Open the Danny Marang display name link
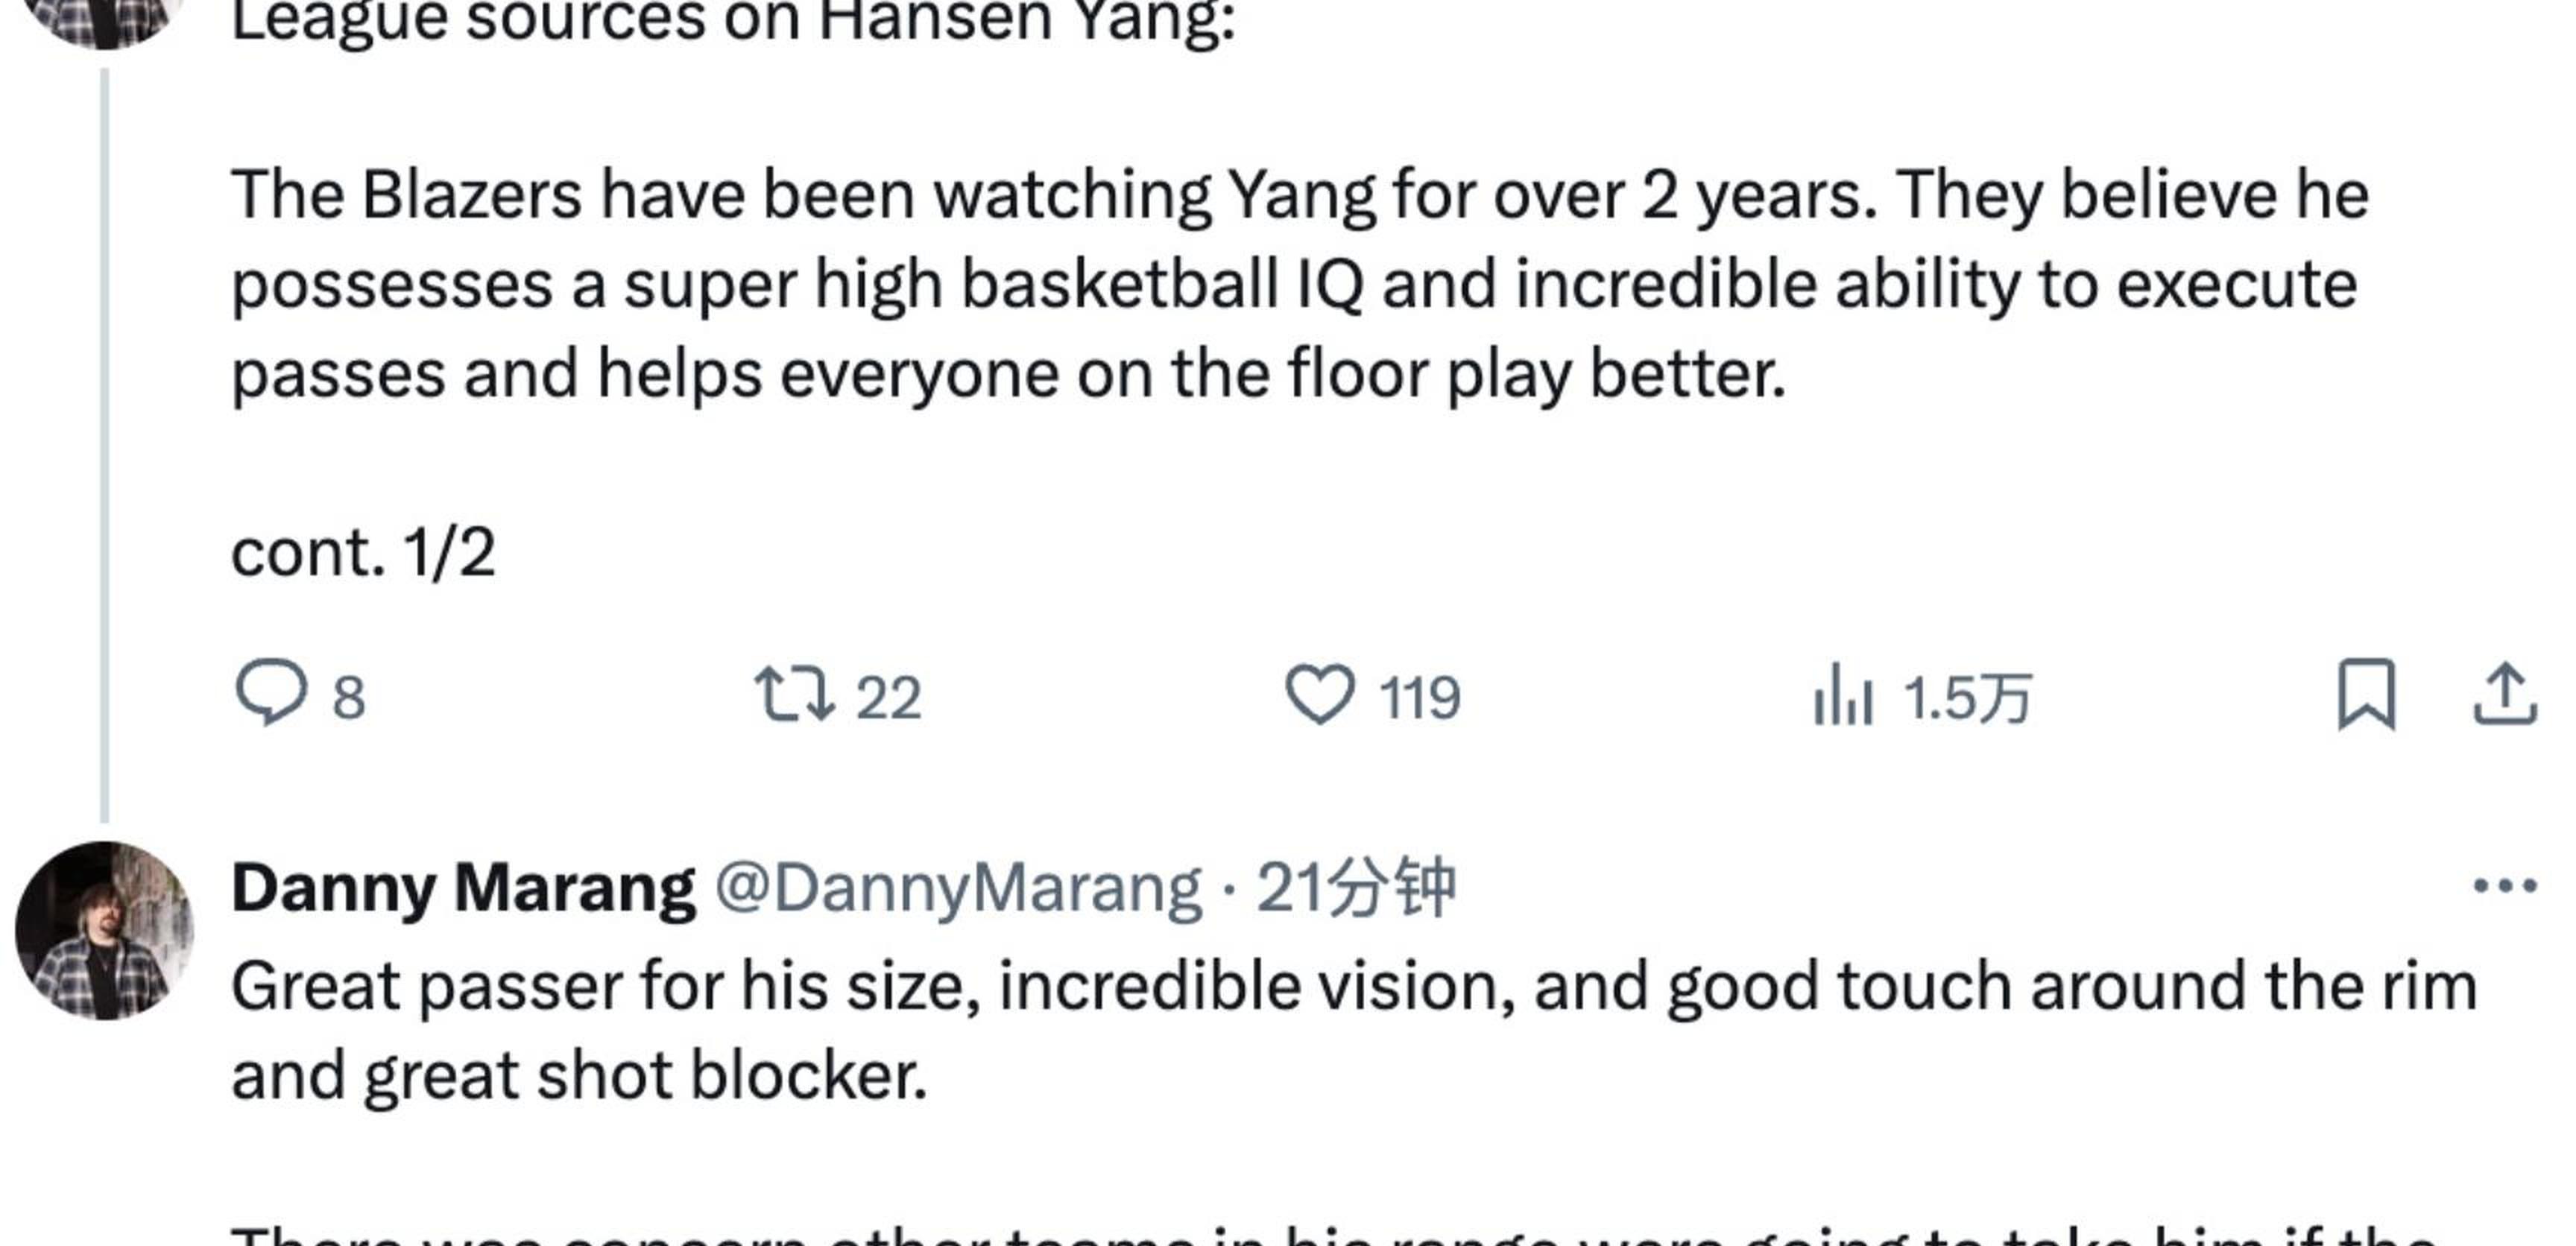The height and width of the screenshot is (1246, 2576). [463, 888]
